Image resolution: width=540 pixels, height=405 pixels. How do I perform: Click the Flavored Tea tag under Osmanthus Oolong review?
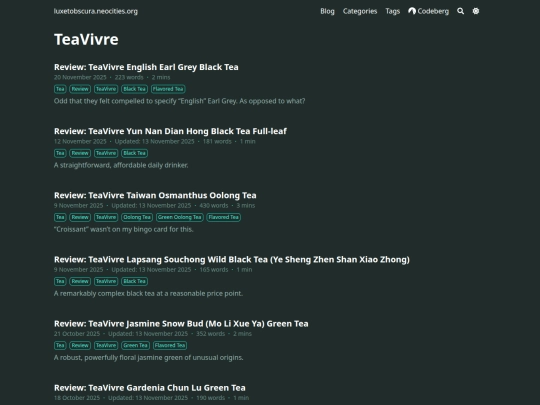click(224, 217)
